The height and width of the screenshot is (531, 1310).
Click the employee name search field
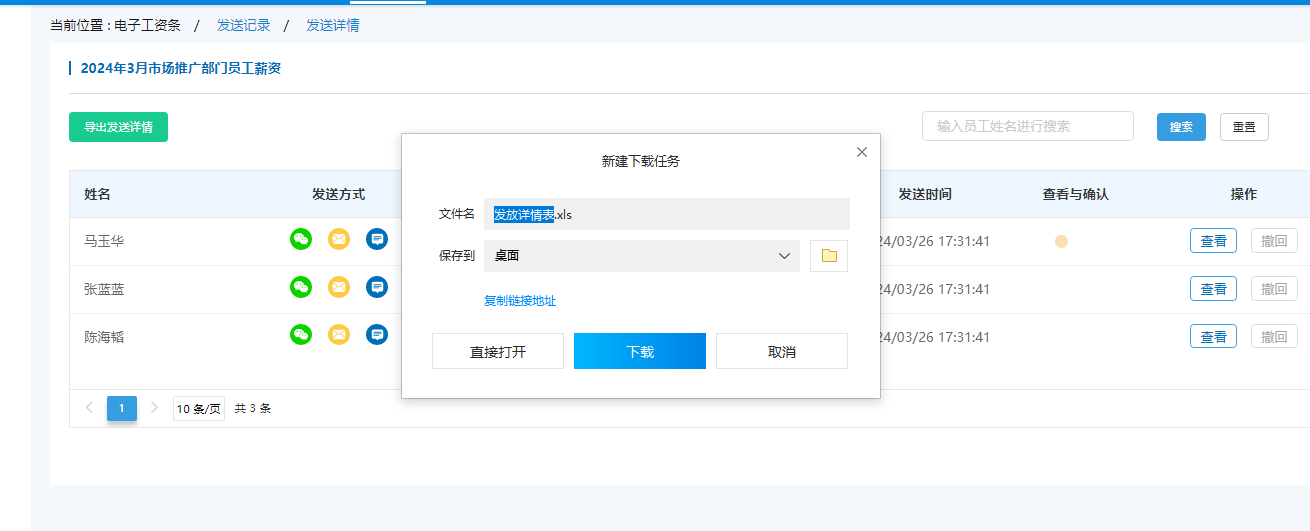click(1027, 126)
